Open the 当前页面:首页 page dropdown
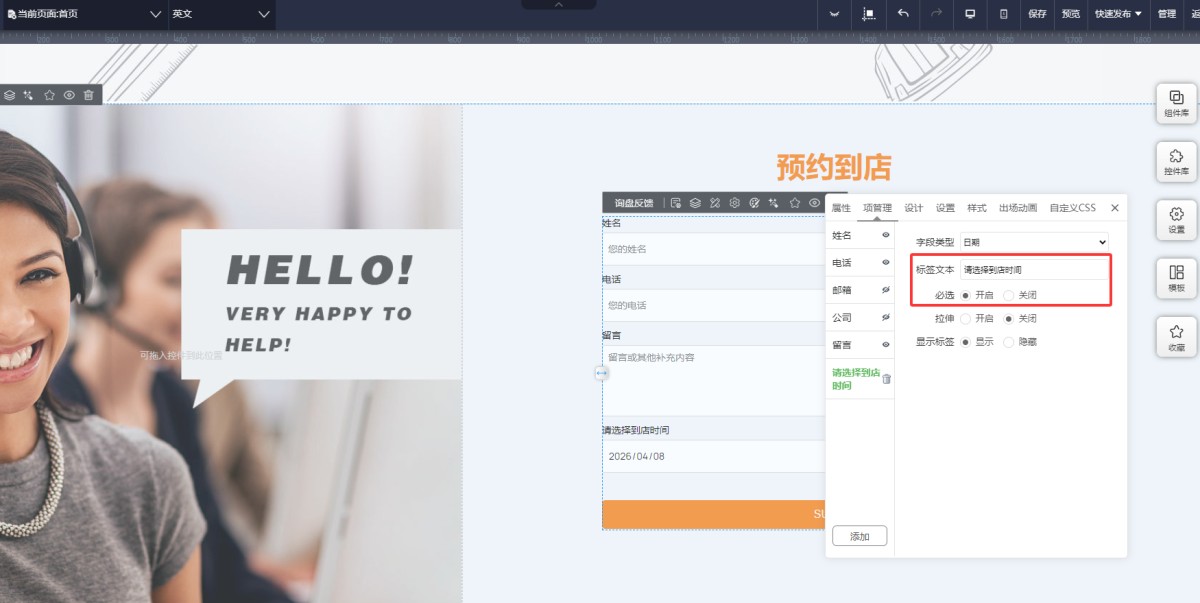Image resolution: width=1200 pixels, height=603 pixels. [83, 14]
